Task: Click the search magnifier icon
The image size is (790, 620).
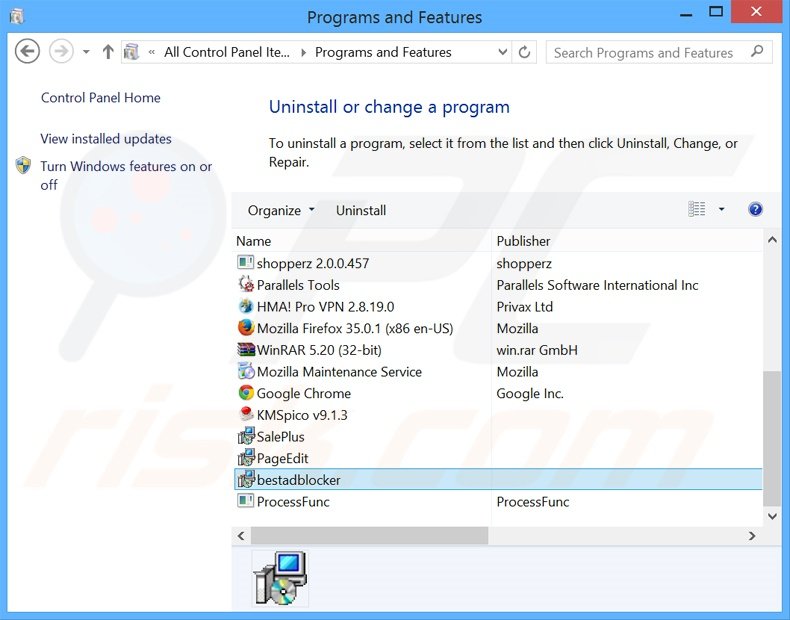Action: [757, 52]
